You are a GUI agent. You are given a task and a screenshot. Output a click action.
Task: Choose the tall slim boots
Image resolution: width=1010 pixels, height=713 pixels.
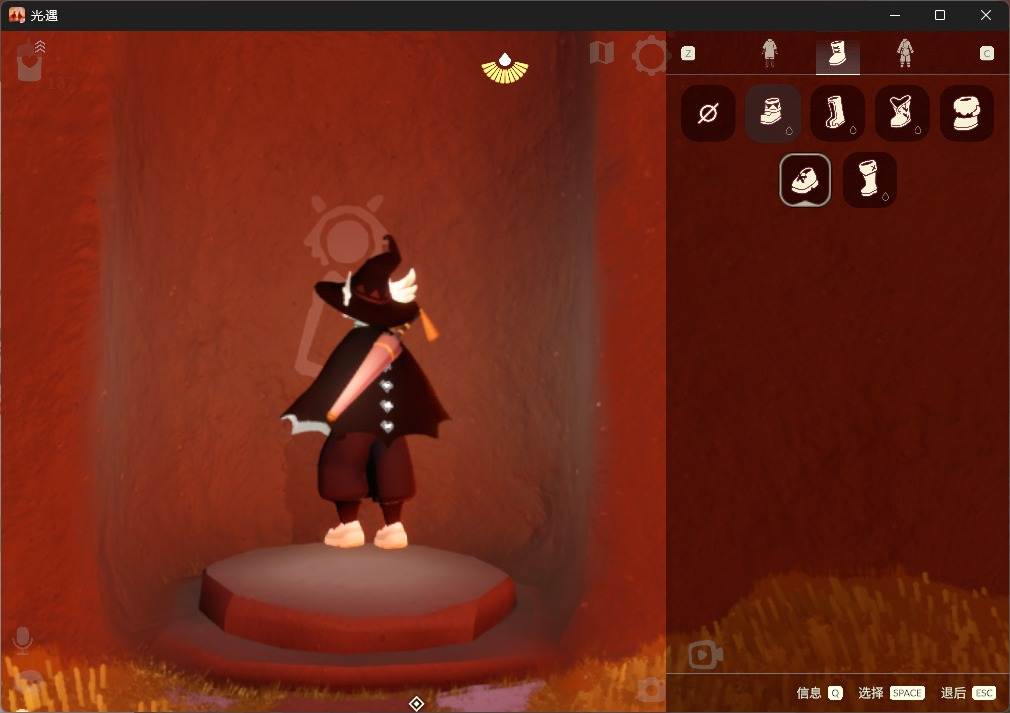click(x=837, y=113)
